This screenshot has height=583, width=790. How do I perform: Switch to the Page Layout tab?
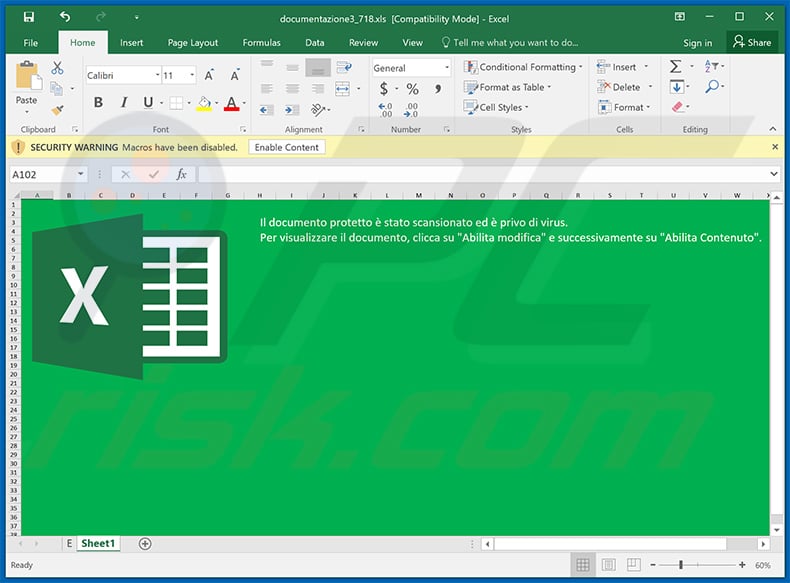coord(193,43)
